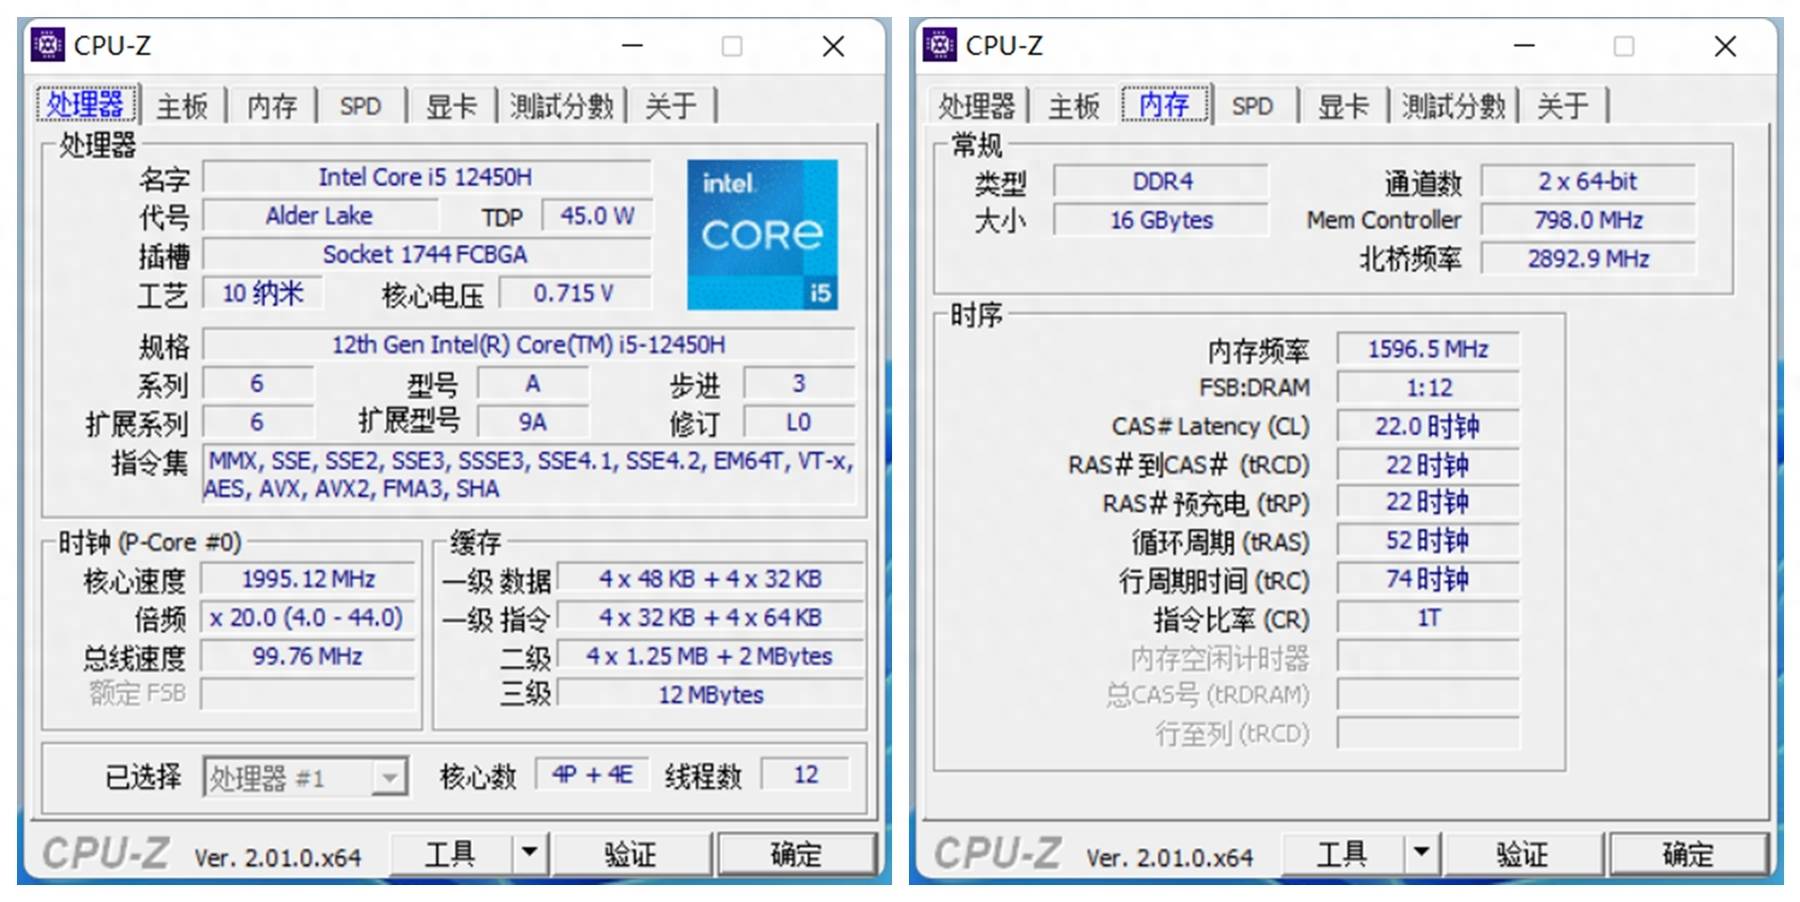The image size is (1800, 902).
Task: Click Socket 1744 FCBGA value
Action: 427,254
